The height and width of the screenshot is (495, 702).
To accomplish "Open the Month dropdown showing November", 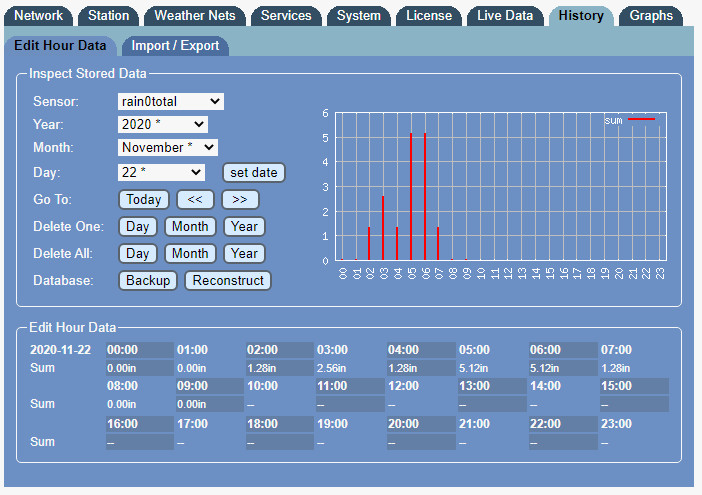I will (x=168, y=148).
